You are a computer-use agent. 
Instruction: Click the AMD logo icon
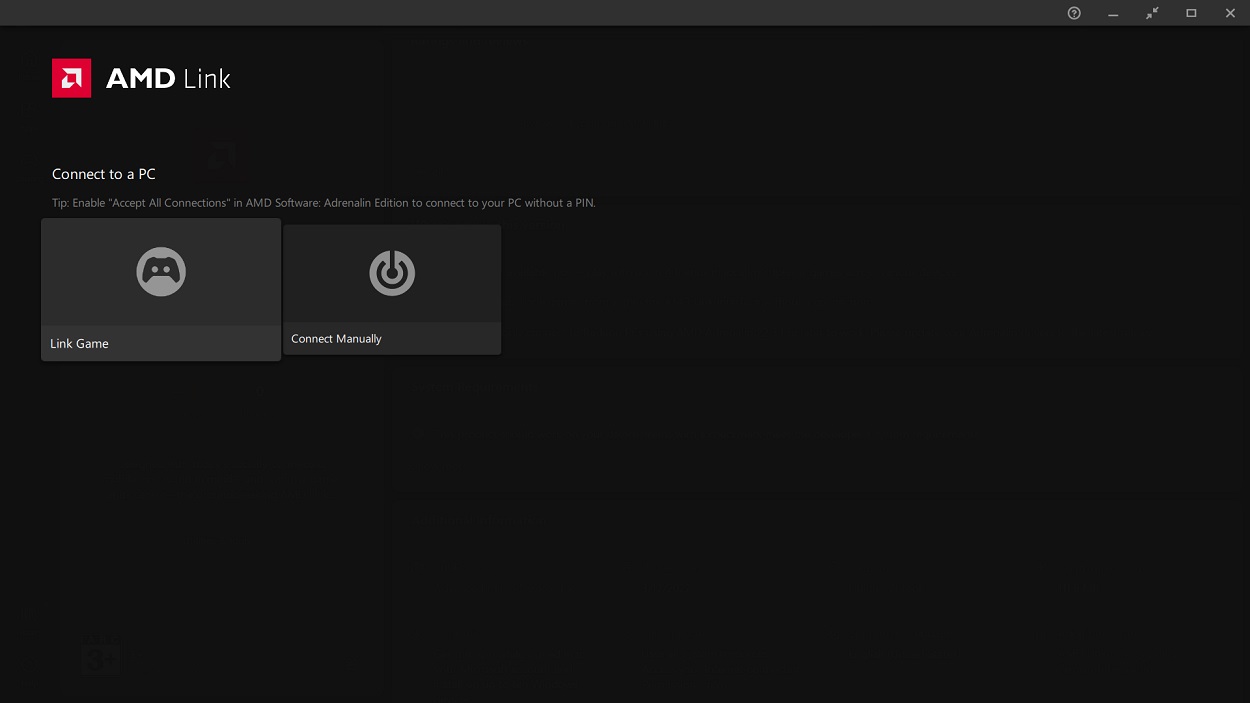pos(71,78)
